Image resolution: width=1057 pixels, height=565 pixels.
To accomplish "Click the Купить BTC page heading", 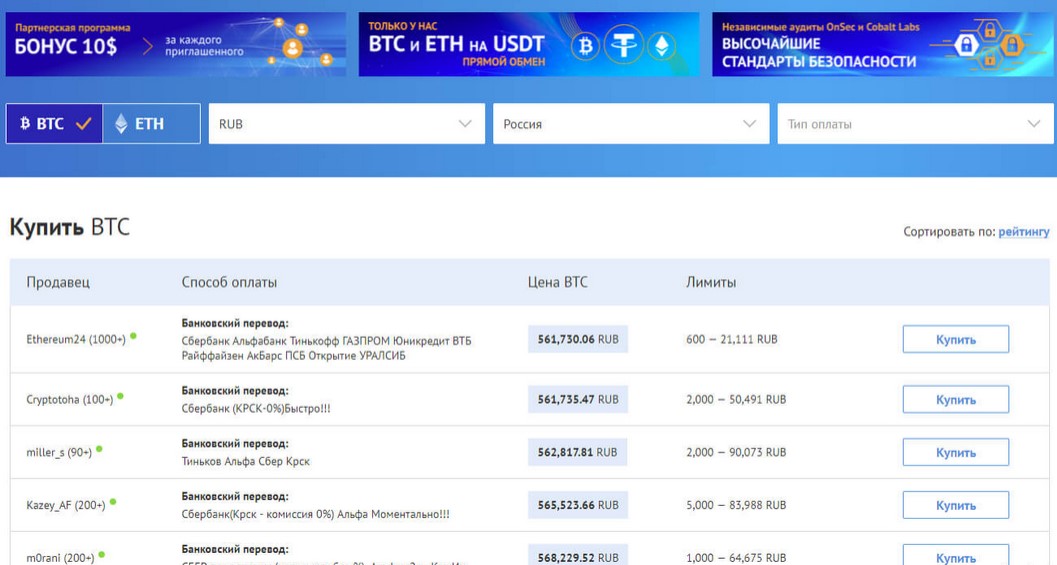I will click(69, 227).
